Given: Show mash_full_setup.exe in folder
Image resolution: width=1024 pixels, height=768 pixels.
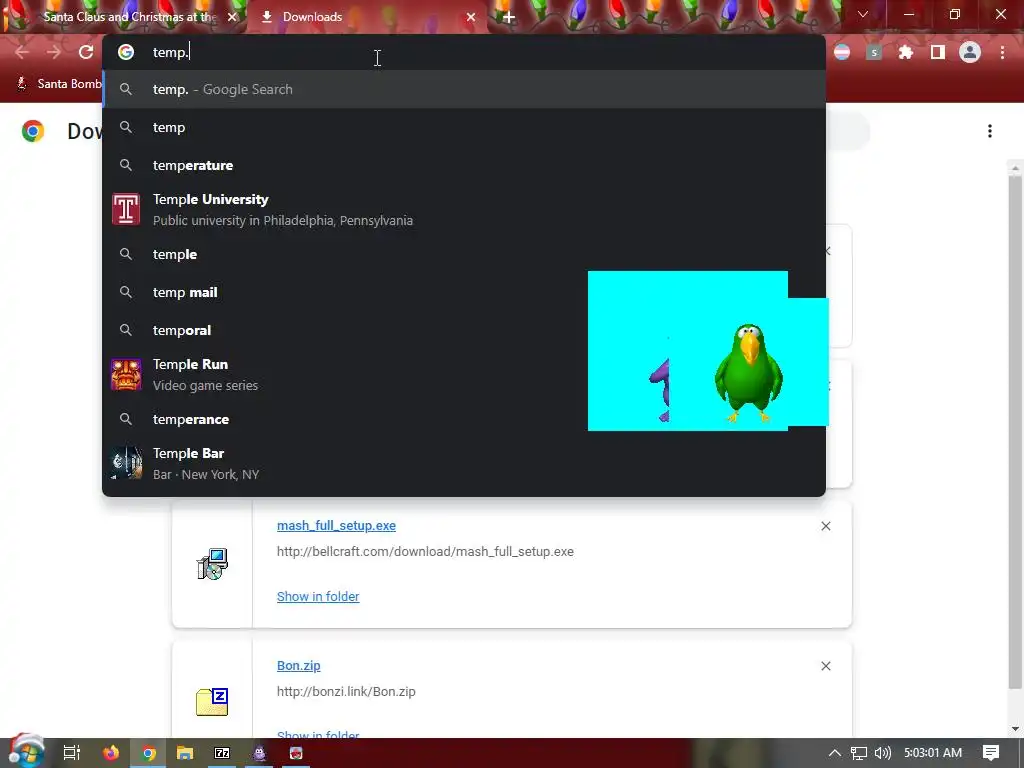Looking at the screenshot, I should pyautogui.click(x=318, y=596).
